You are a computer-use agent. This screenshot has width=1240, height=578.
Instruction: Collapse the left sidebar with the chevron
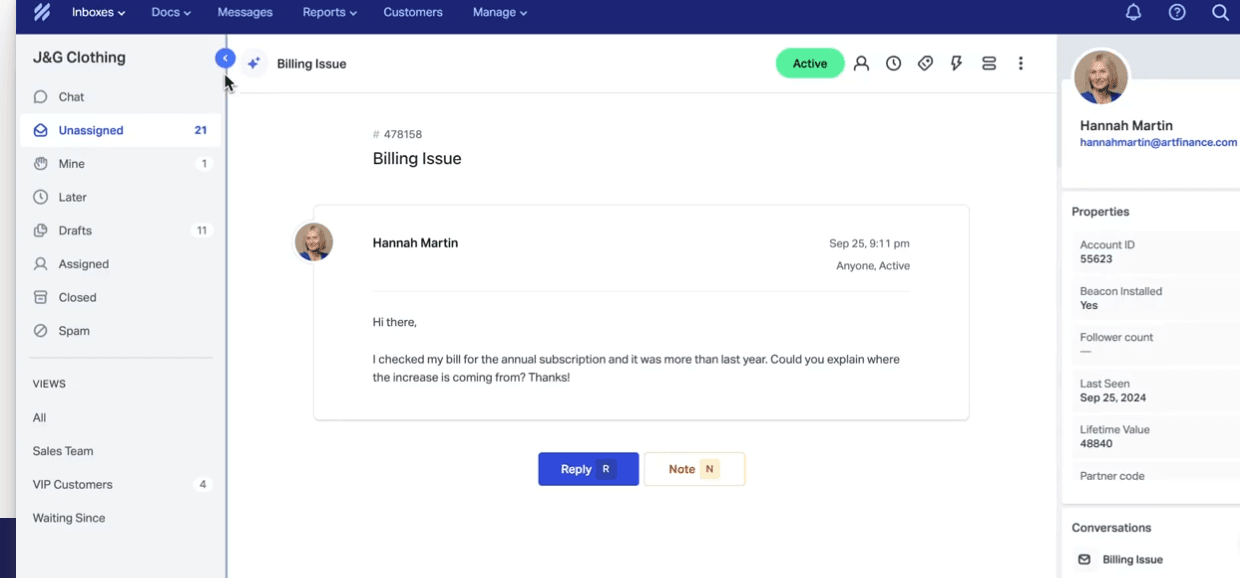click(x=225, y=58)
